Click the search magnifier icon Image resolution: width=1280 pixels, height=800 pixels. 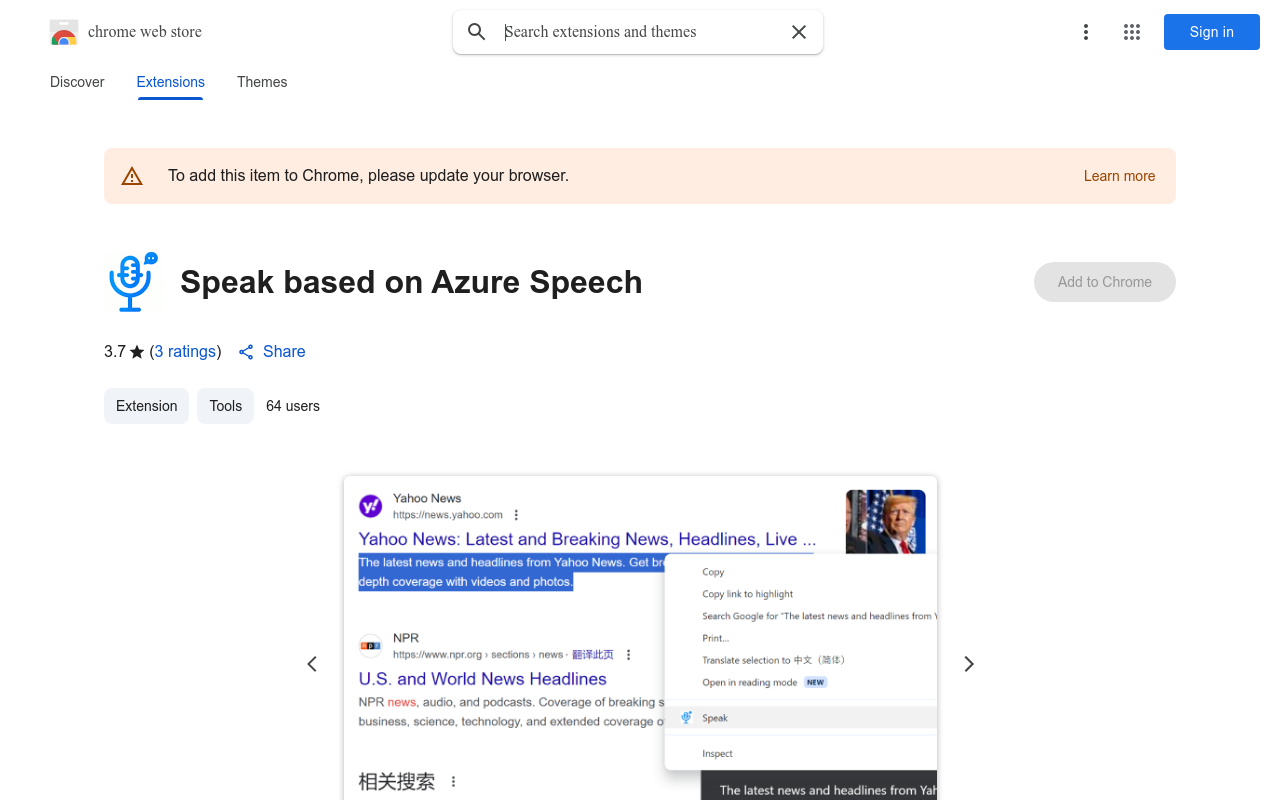[477, 32]
